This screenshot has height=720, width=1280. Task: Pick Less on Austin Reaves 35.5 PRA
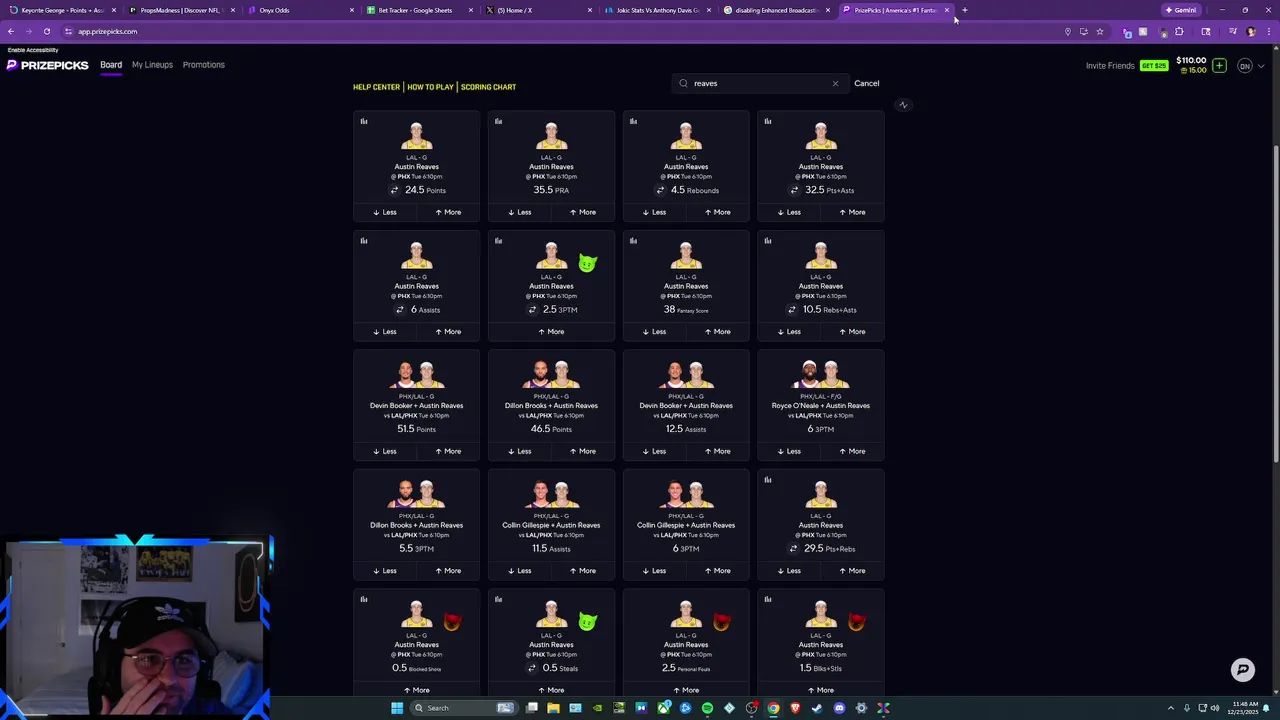tap(519, 212)
